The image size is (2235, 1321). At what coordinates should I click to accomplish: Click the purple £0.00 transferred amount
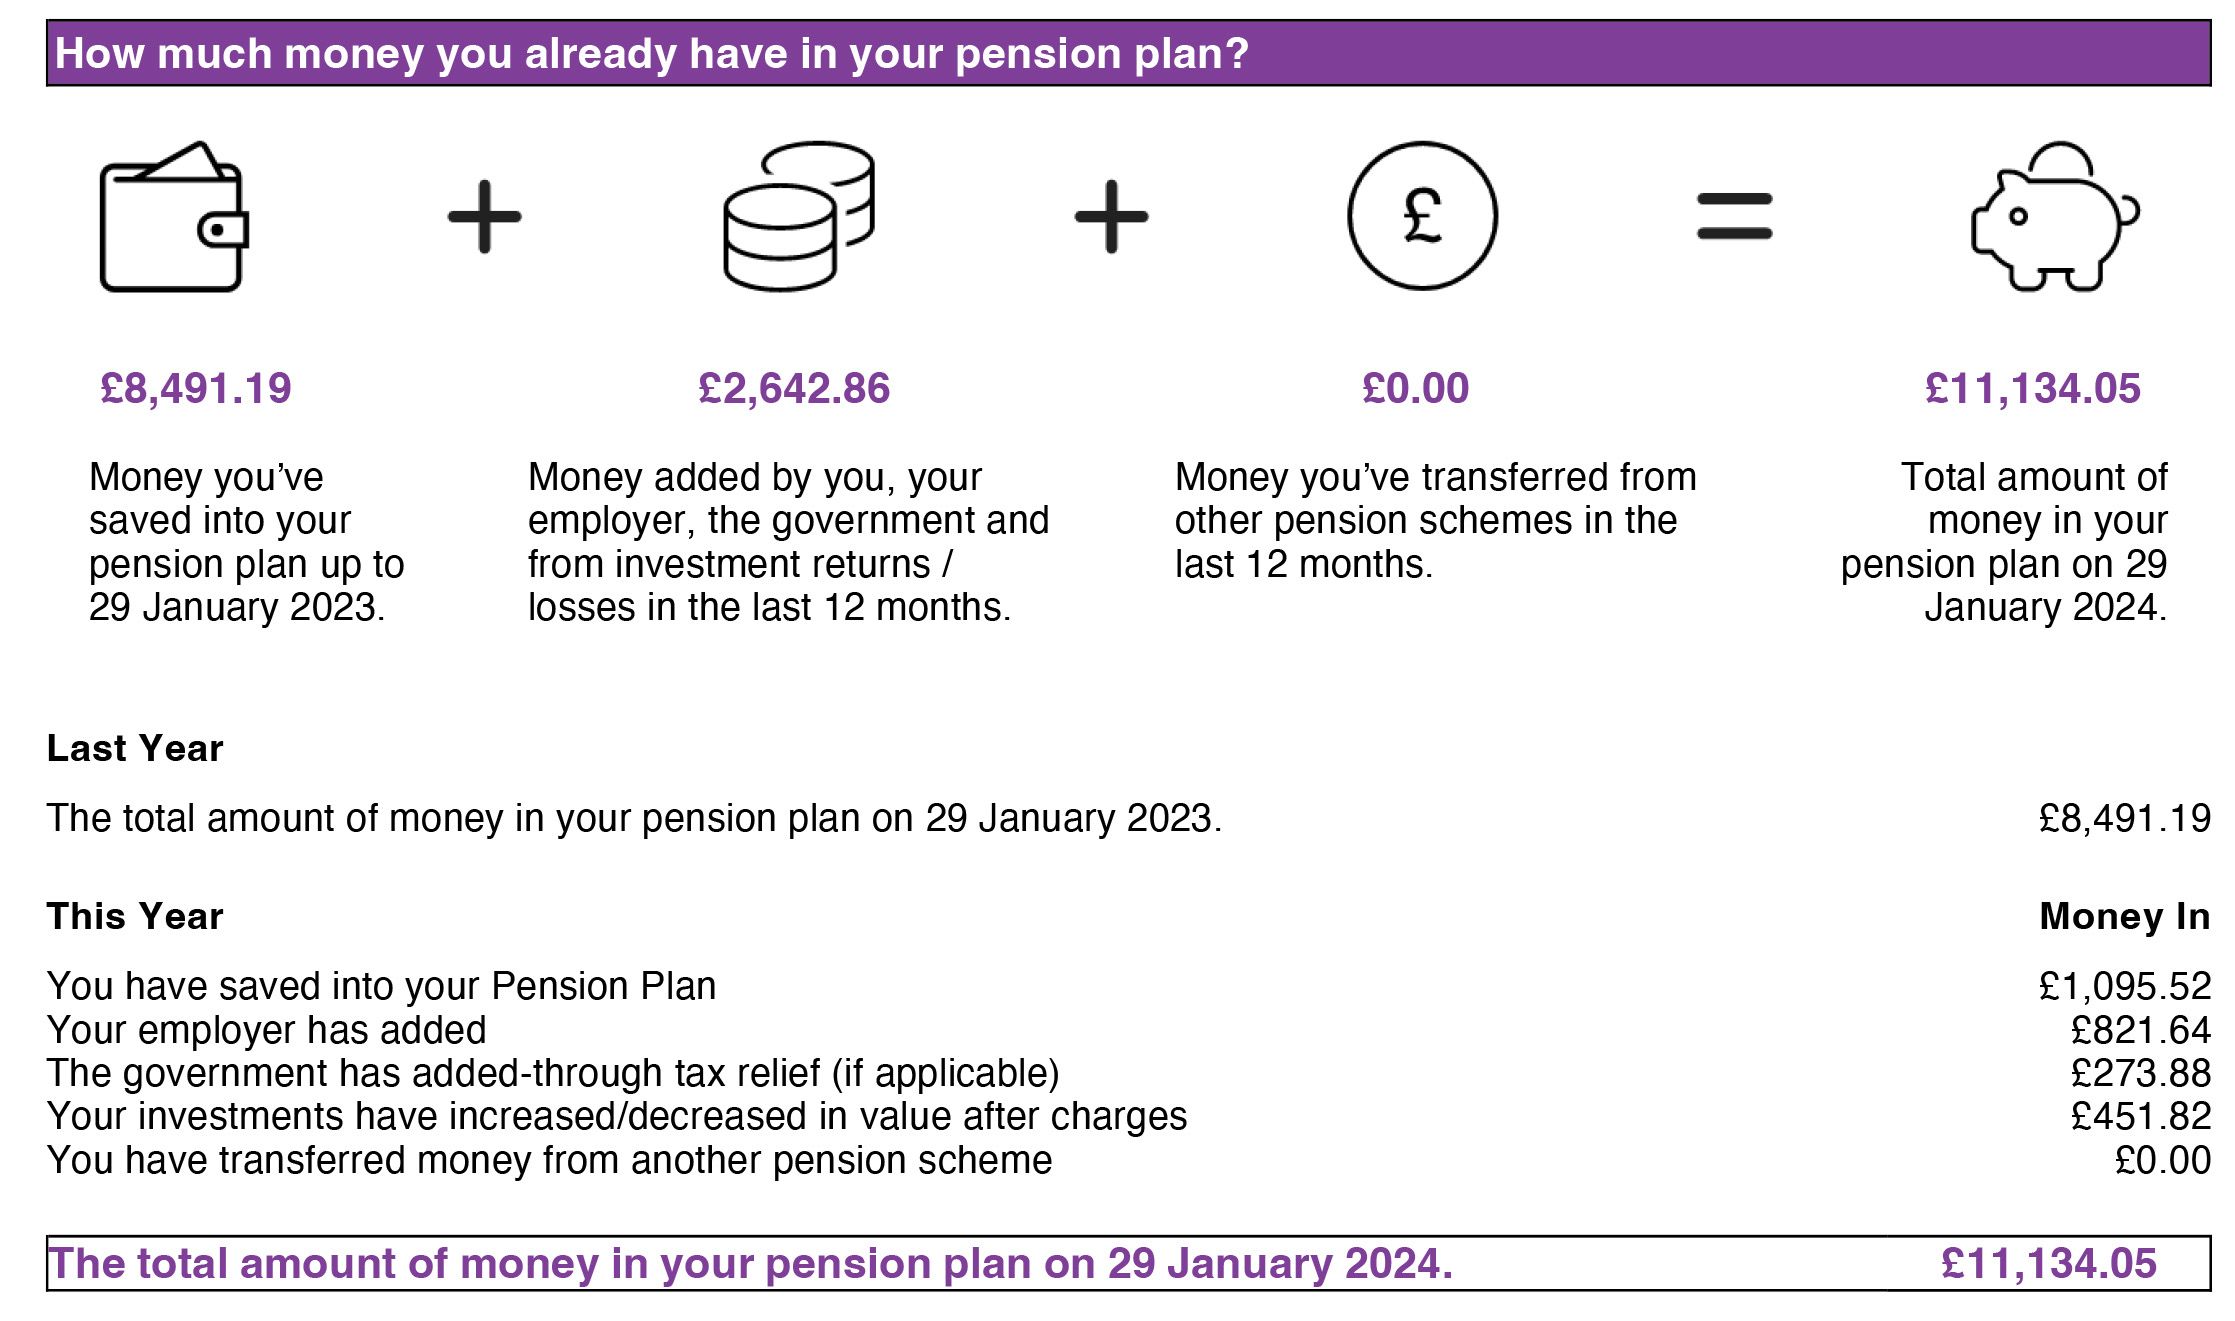(x=1416, y=388)
